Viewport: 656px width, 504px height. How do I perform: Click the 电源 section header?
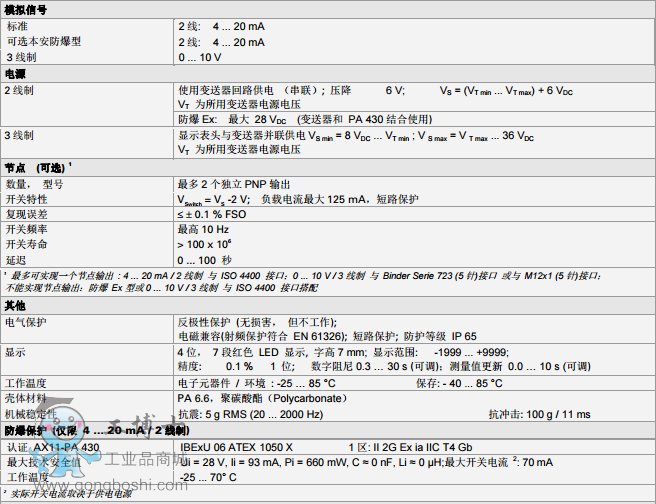click(15, 74)
